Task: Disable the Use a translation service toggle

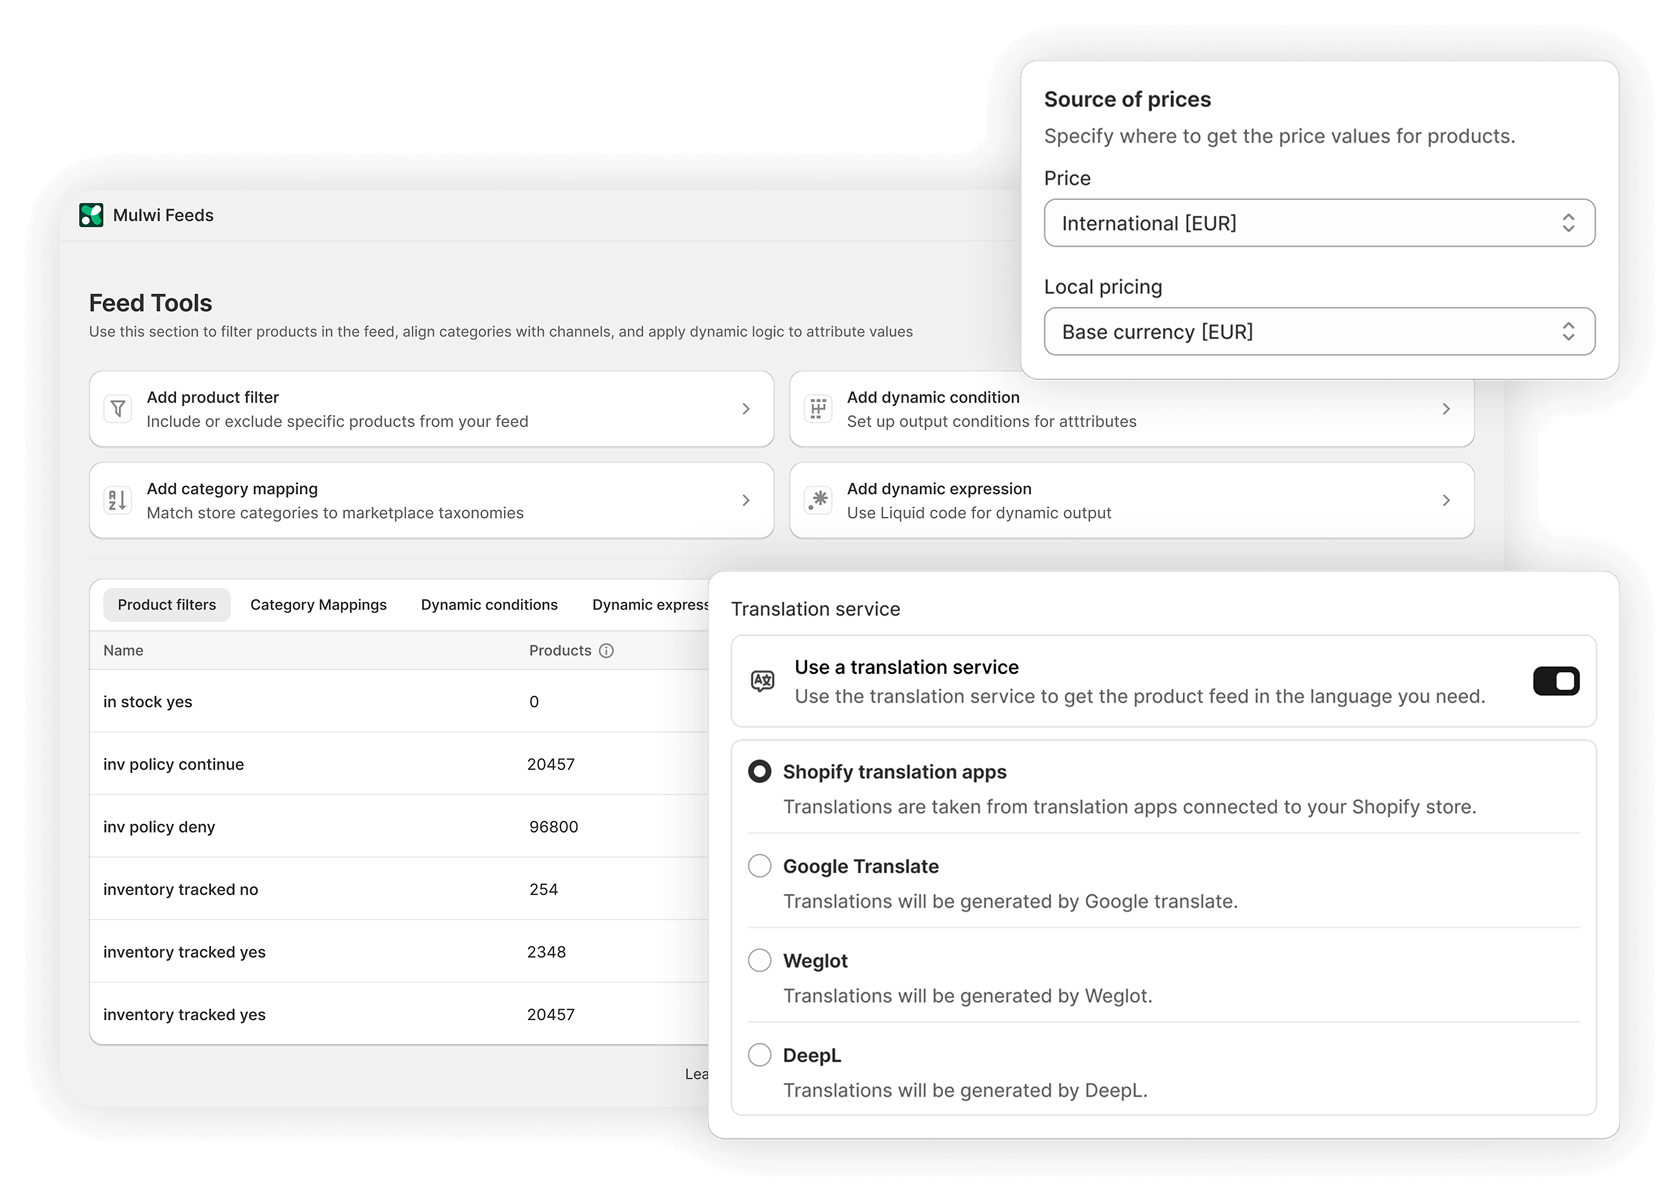Action: pyautogui.click(x=1556, y=682)
